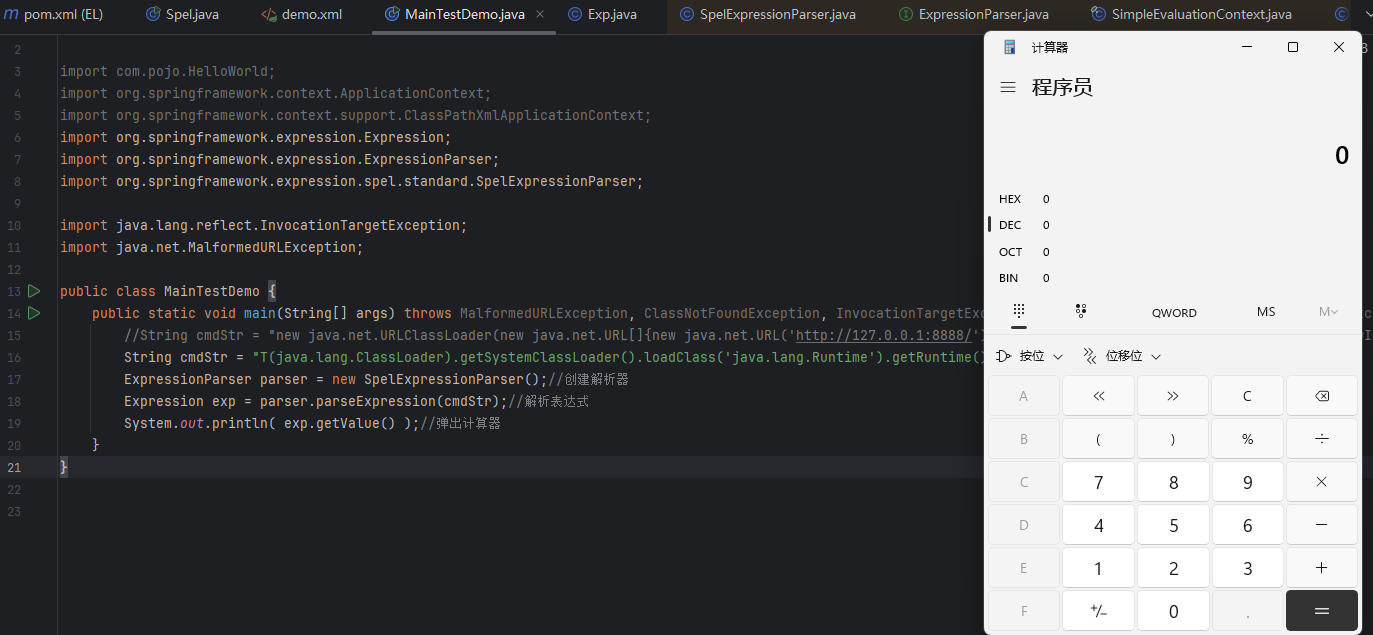This screenshot has height=635, width=1373.
Task: Click the C clear key
Action: pyautogui.click(x=1247, y=396)
